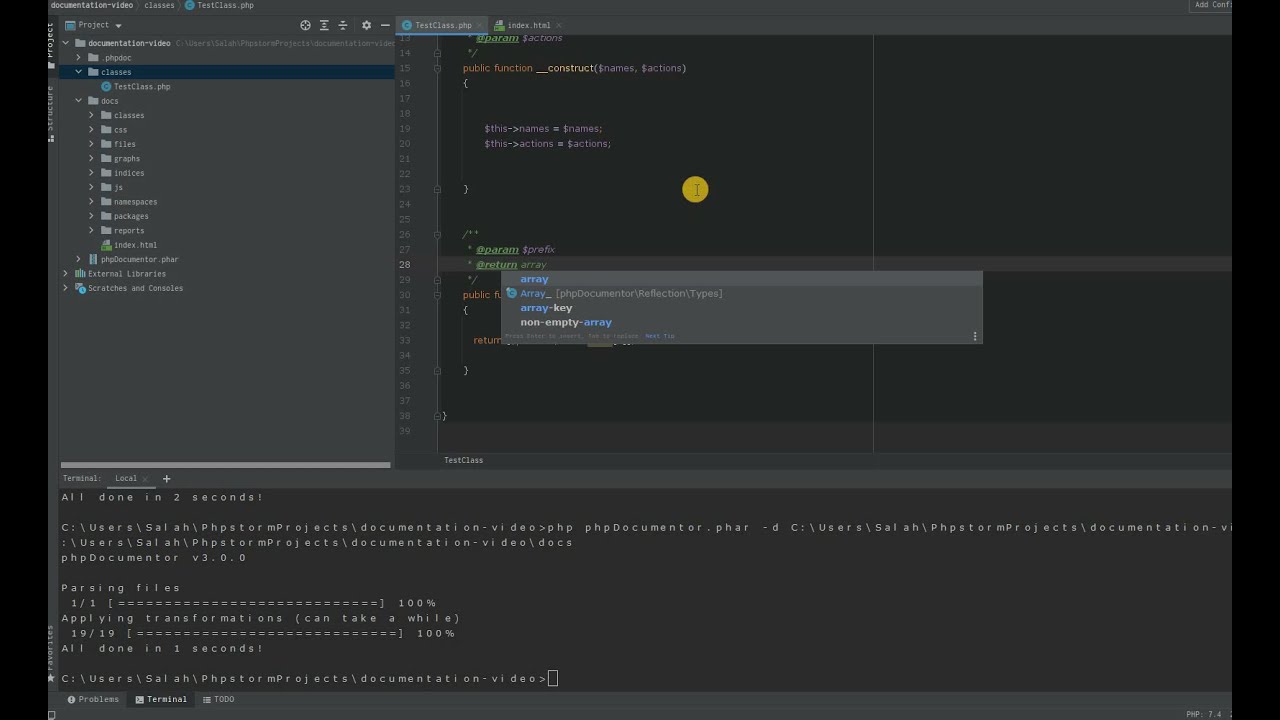Screen dimensions: 1280x720
Task: Click 'documentation-video' in the navigation breadcrumb
Action: 92,5
